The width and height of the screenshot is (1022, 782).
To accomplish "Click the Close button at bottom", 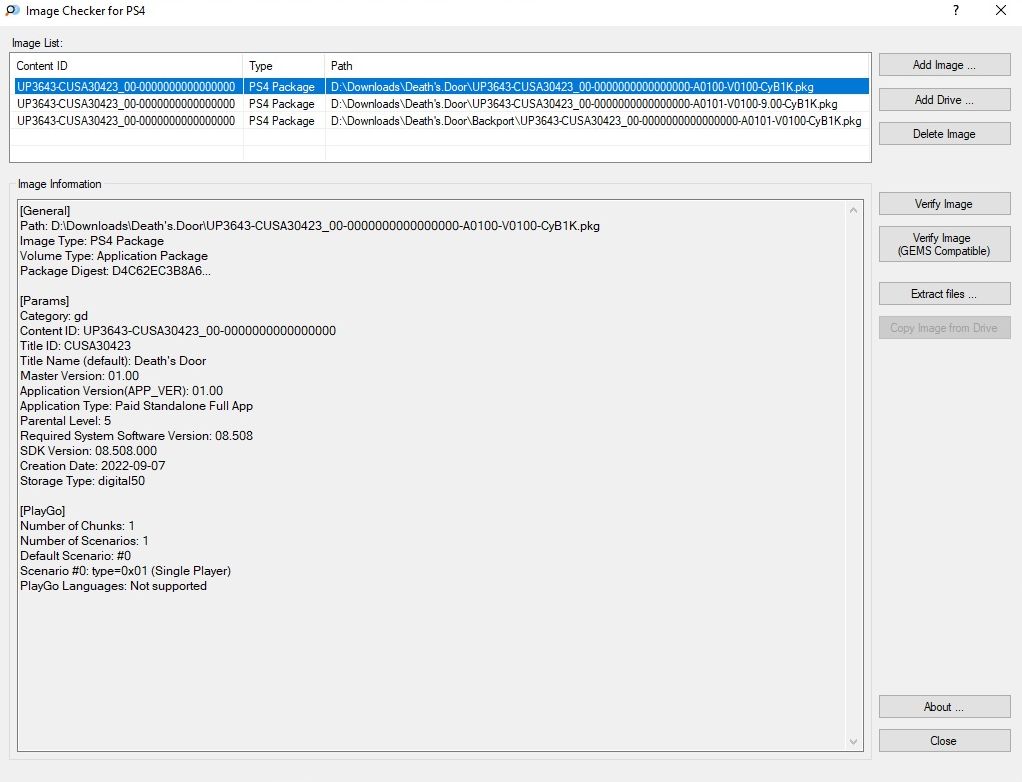I will 944,741.
